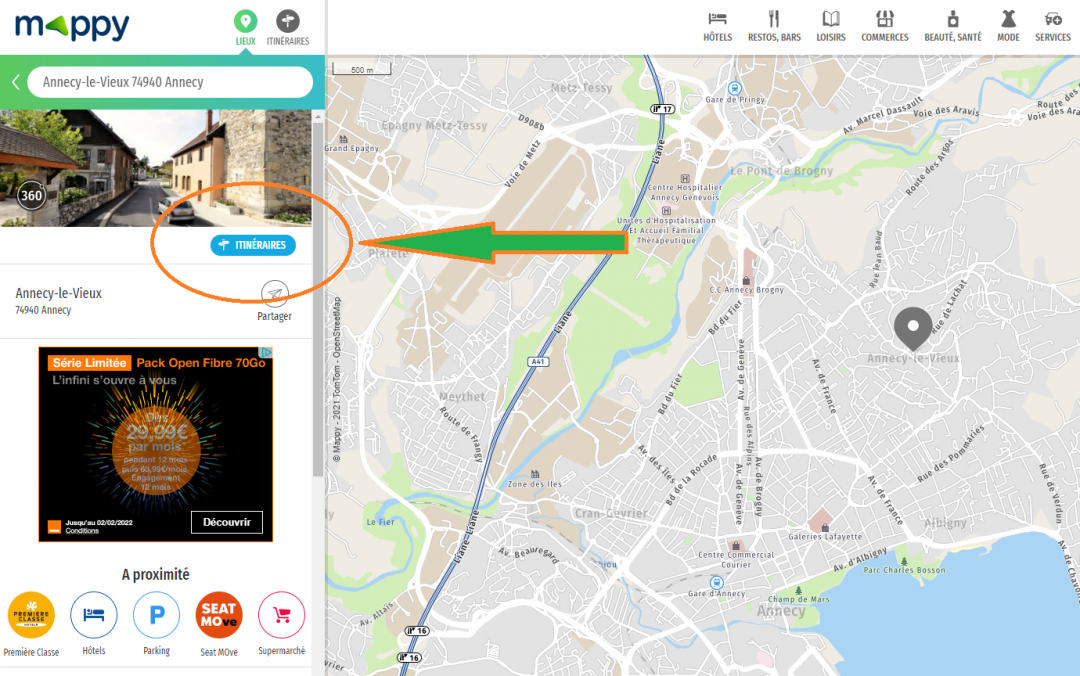The image size is (1080, 676).
Task: Open the Loisirs category icon
Action: click(830, 26)
